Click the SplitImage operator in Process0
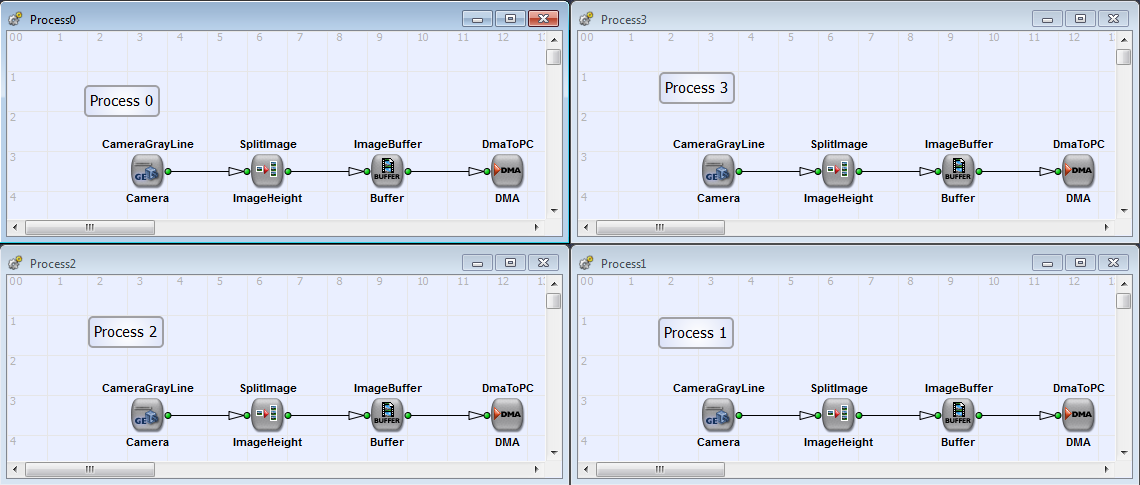1140x485 pixels. tap(268, 171)
